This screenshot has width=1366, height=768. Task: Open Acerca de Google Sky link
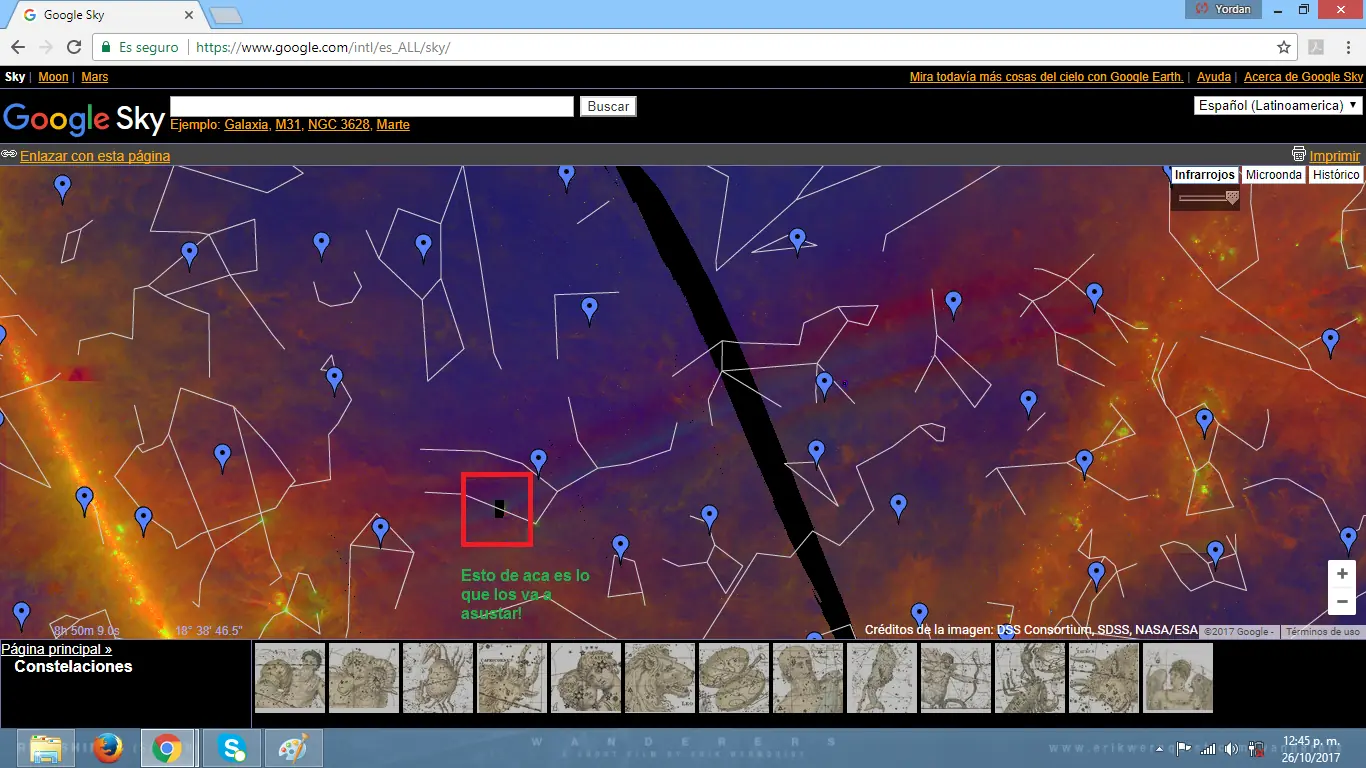coord(1303,77)
